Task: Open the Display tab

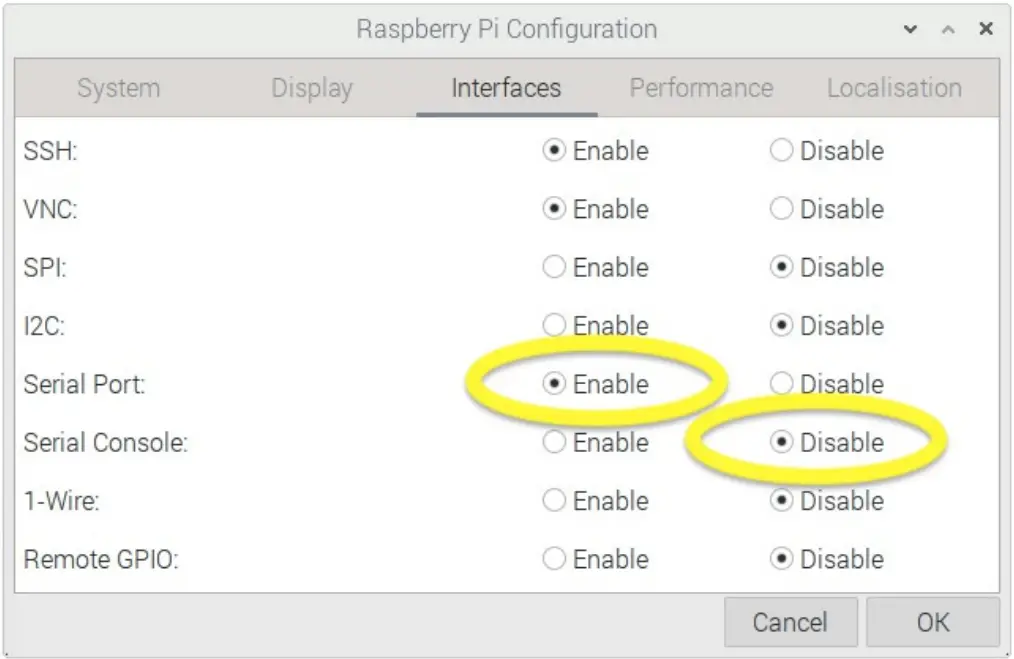Action: coord(312,88)
